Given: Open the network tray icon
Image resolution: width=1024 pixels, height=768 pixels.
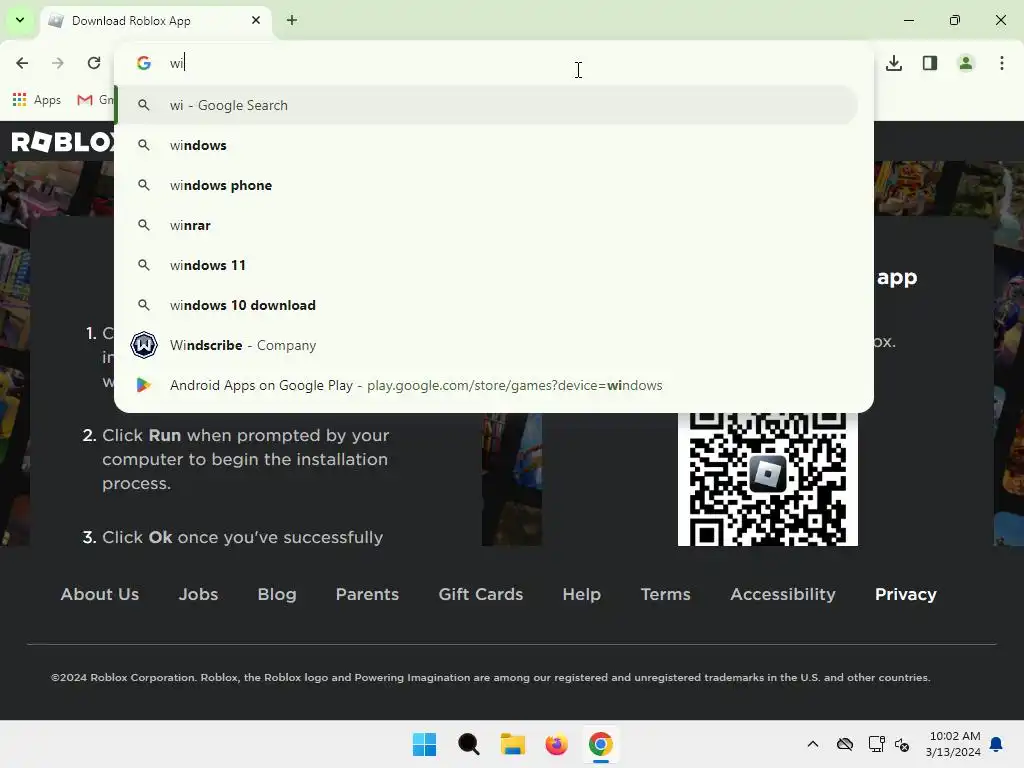Looking at the screenshot, I should [x=876, y=744].
